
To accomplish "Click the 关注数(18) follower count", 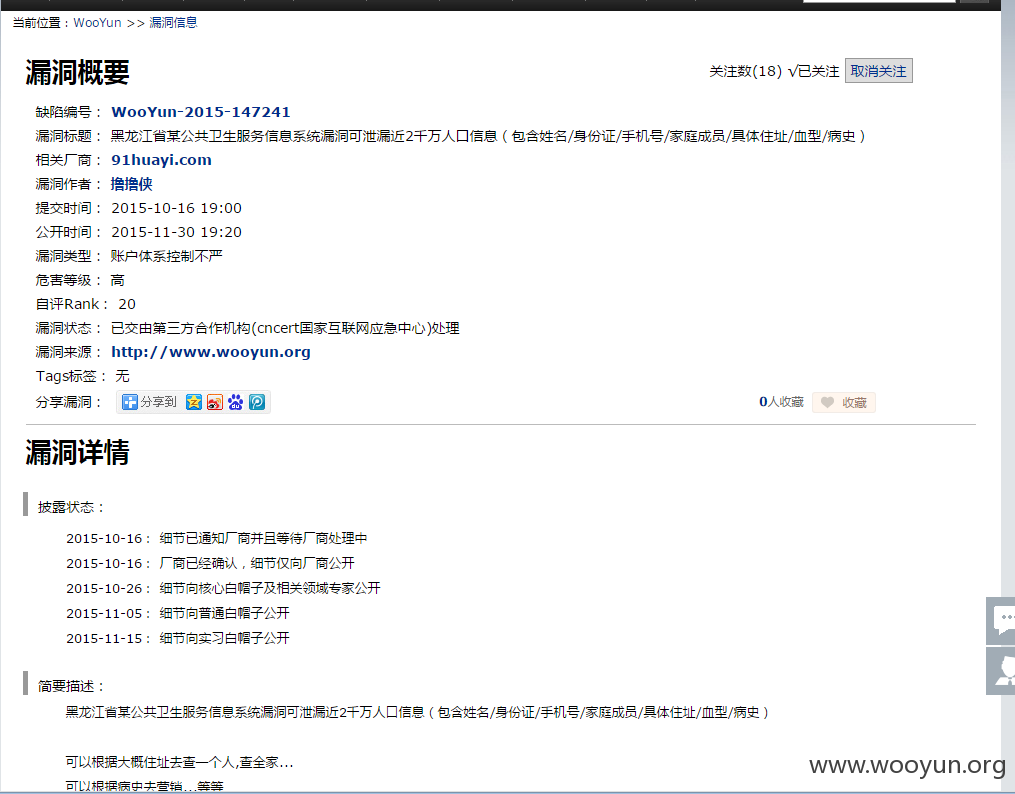I will point(746,71).
